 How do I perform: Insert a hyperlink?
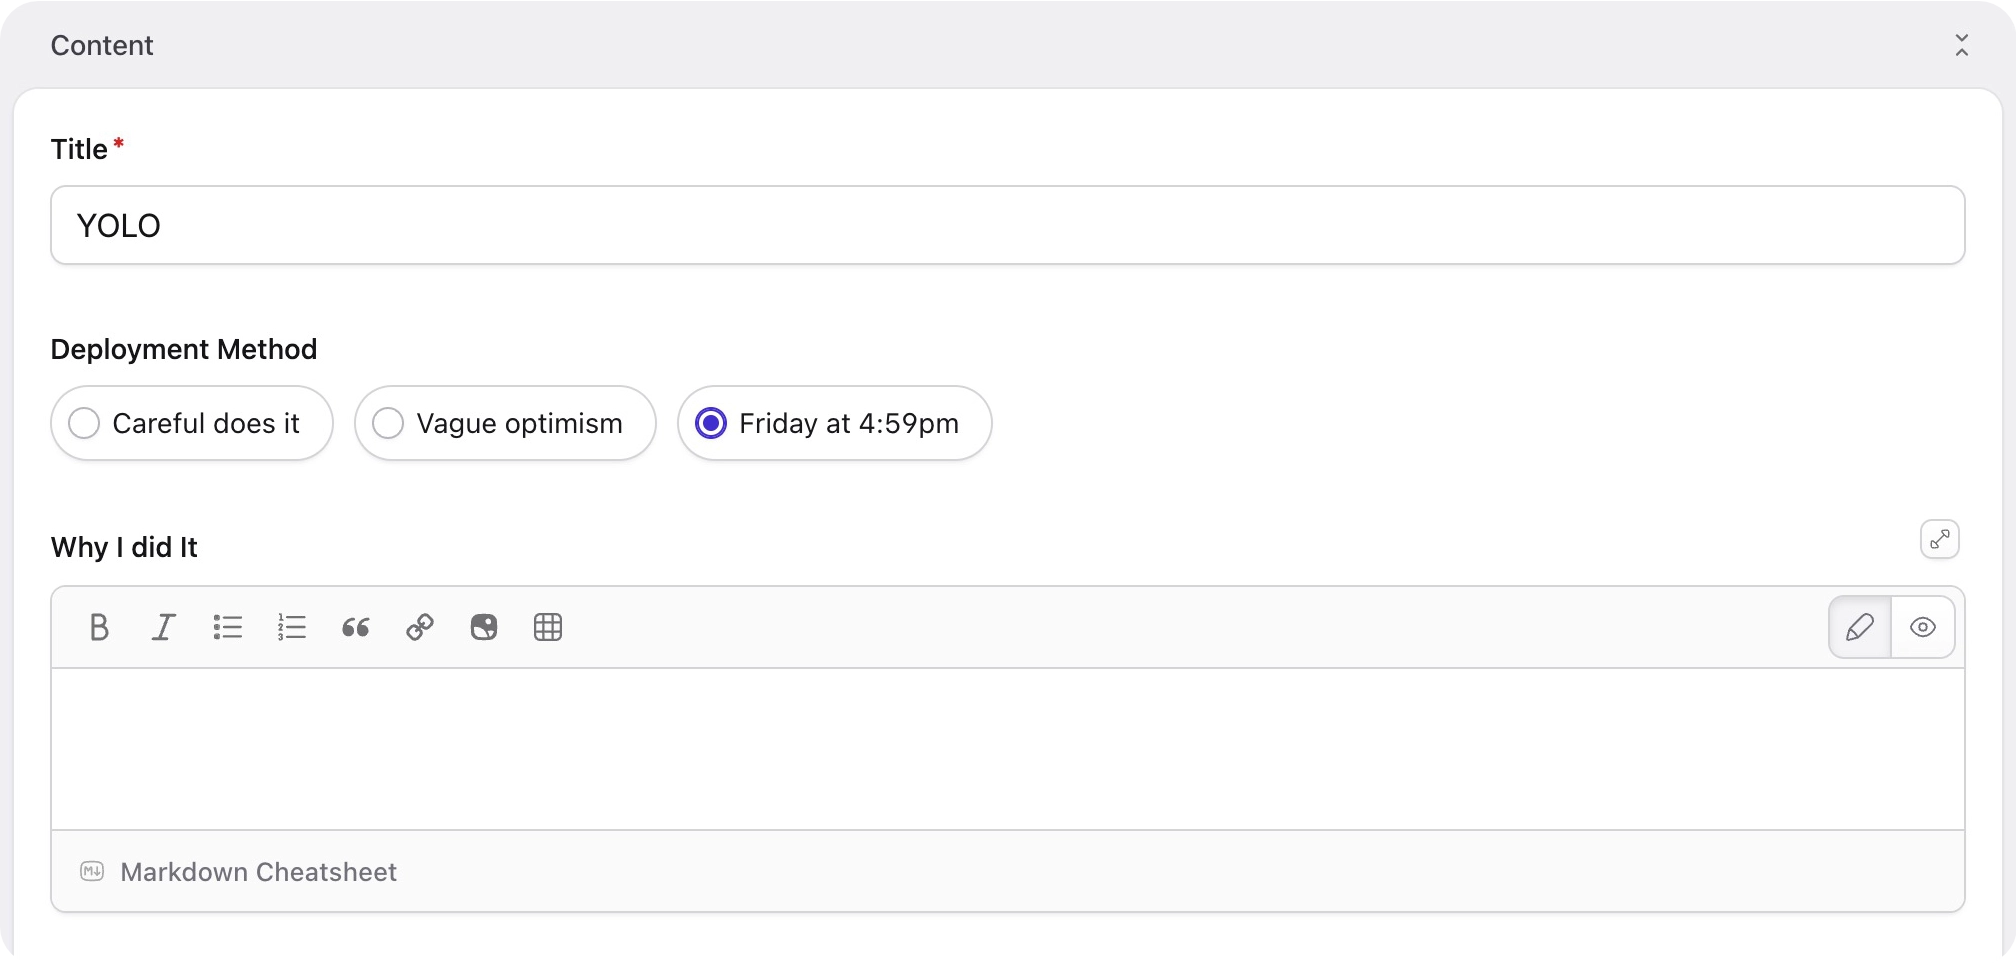click(x=419, y=627)
